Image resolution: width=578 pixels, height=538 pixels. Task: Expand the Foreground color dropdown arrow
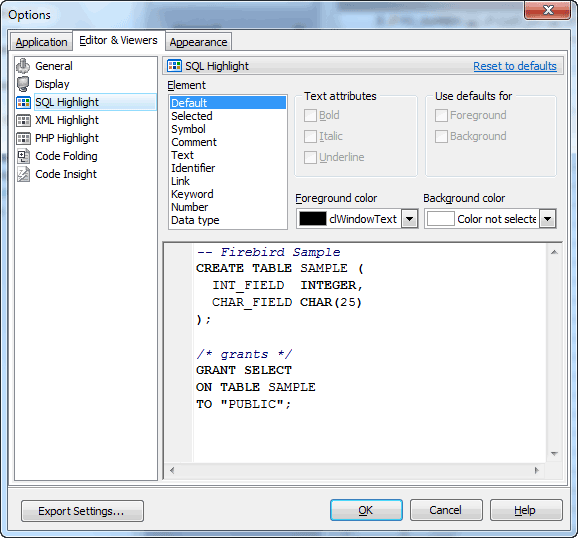(x=409, y=219)
